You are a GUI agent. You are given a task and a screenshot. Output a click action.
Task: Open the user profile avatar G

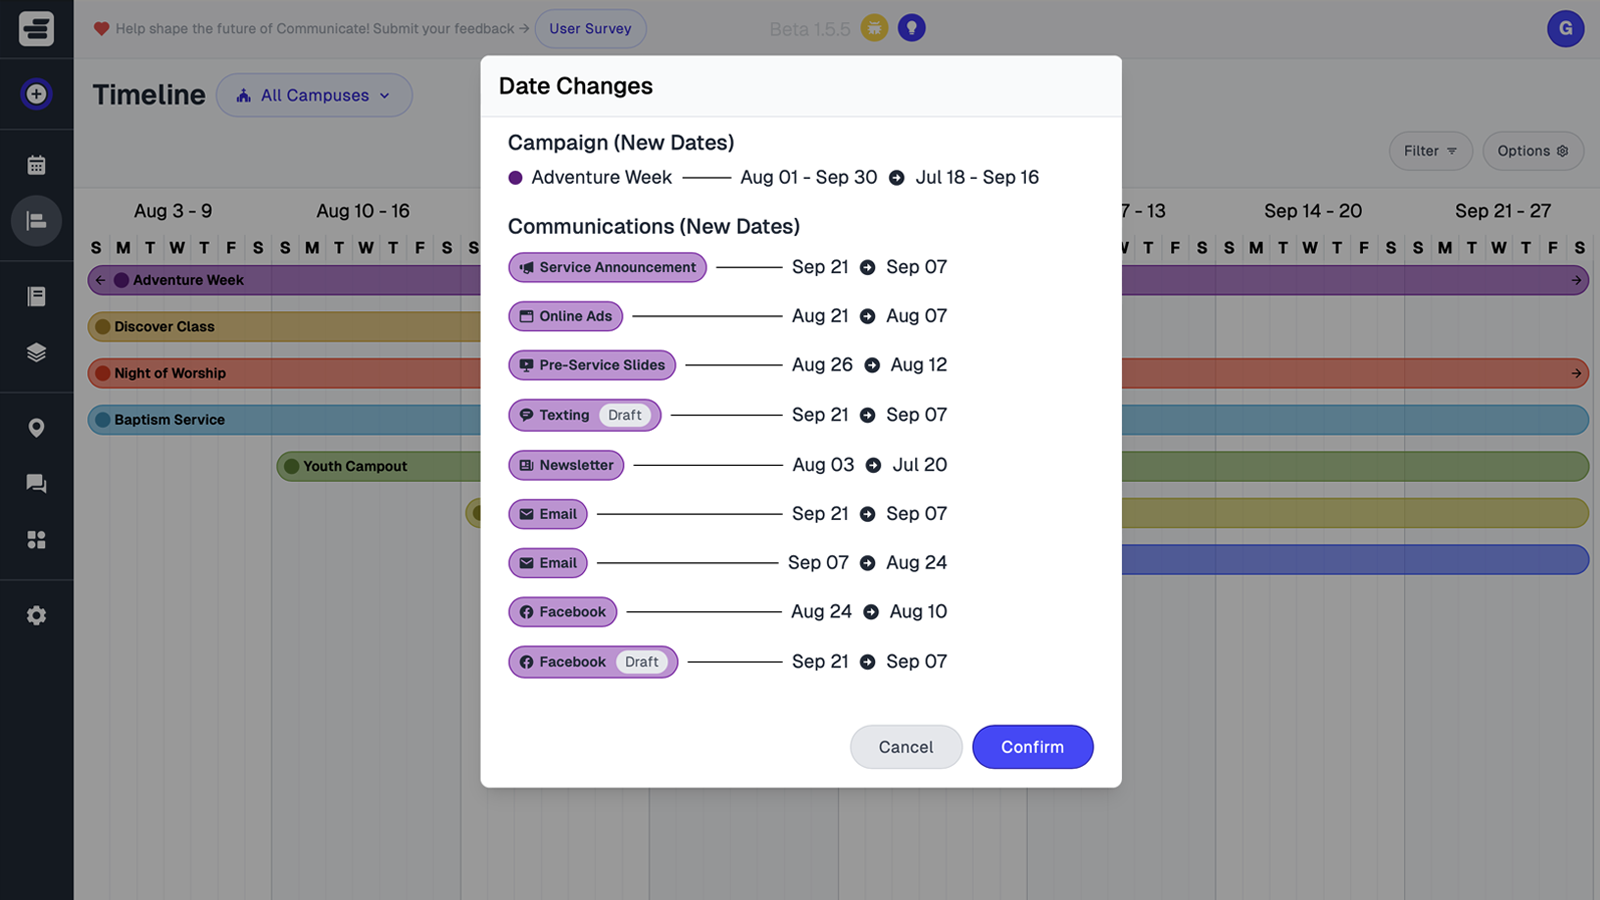click(x=1565, y=28)
